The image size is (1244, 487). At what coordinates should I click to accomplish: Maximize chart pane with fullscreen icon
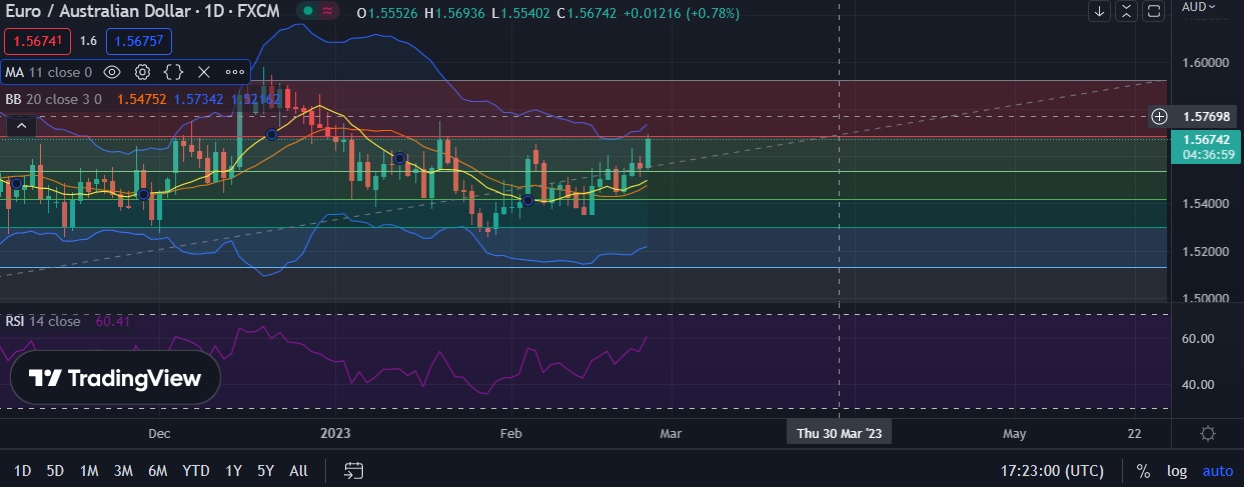click(1154, 11)
